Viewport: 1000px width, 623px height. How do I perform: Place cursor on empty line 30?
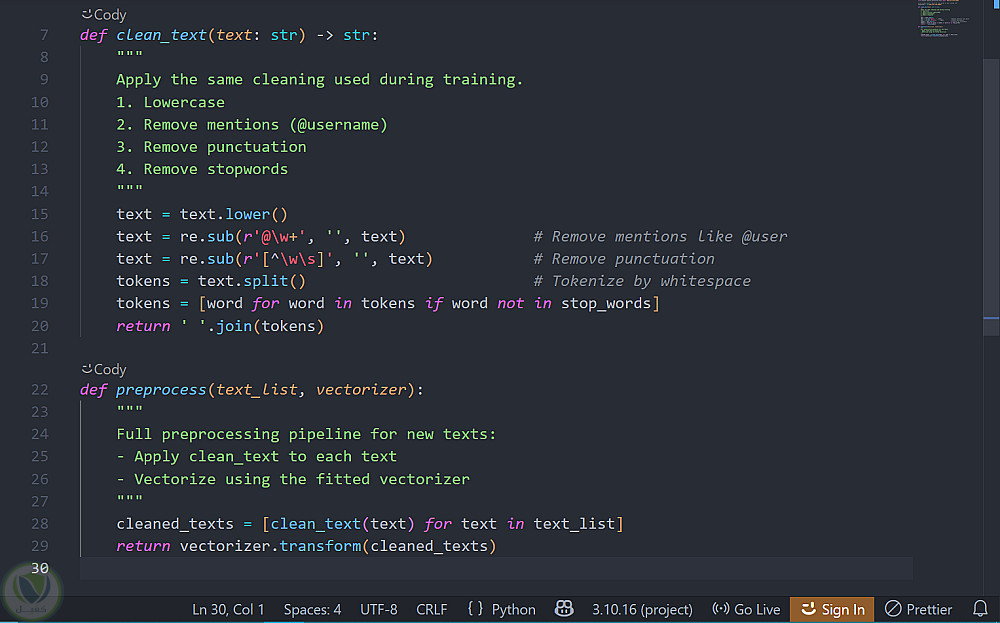tap(400, 568)
